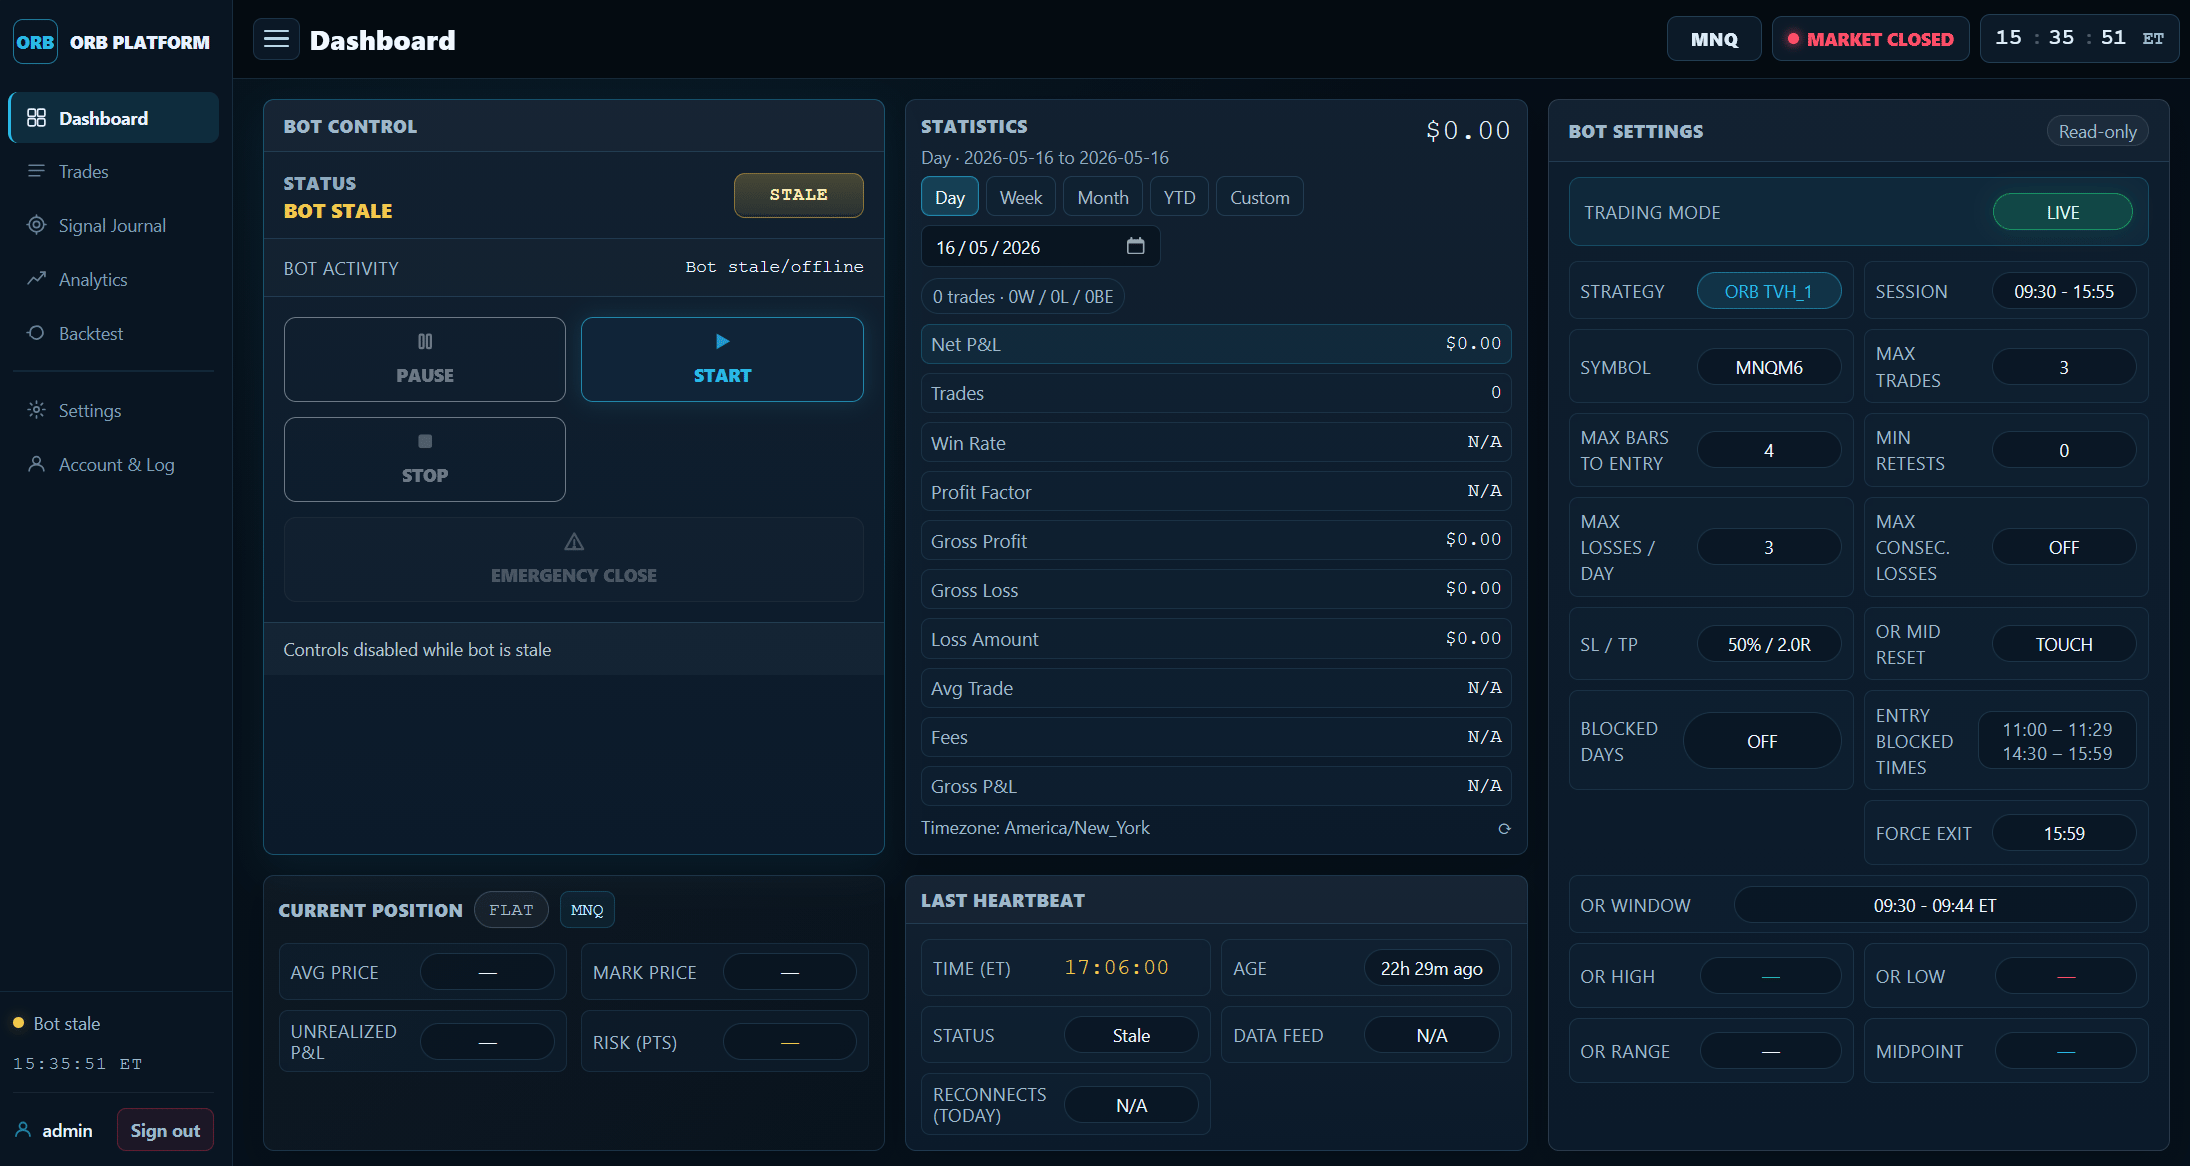Image resolution: width=2190 pixels, height=1166 pixels.
Task: Click the MNQ symbol button in header
Action: pos(1714,39)
